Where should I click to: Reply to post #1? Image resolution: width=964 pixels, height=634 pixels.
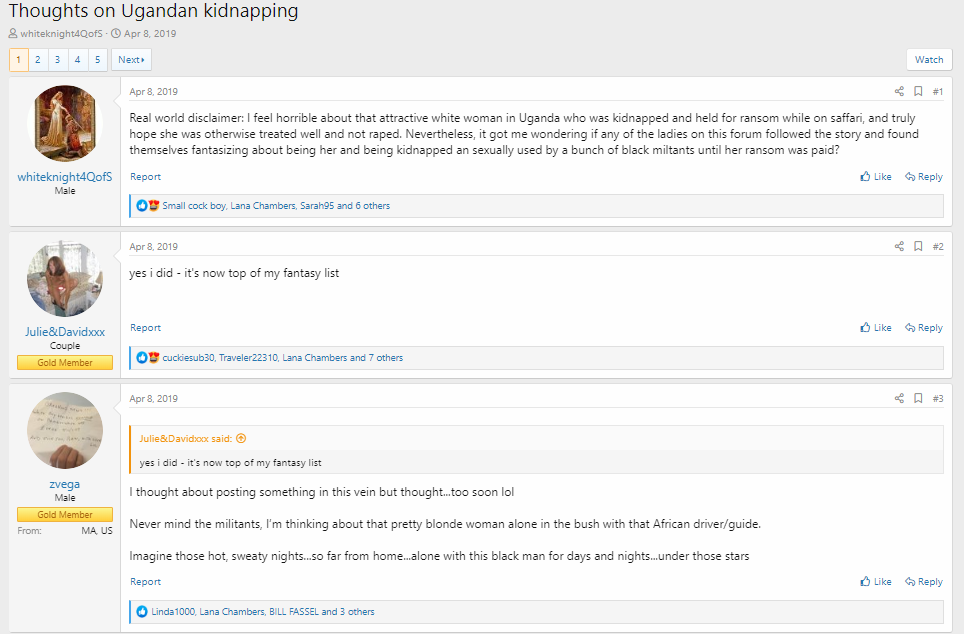point(923,176)
